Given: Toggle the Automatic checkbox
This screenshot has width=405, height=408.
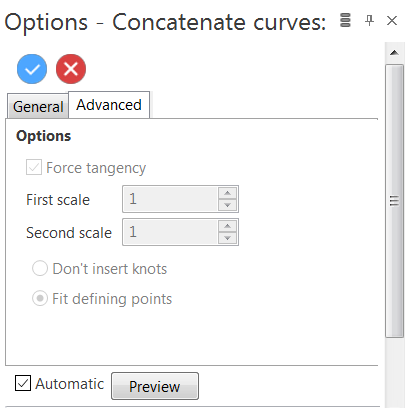Looking at the screenshot, I should [23, 383].
